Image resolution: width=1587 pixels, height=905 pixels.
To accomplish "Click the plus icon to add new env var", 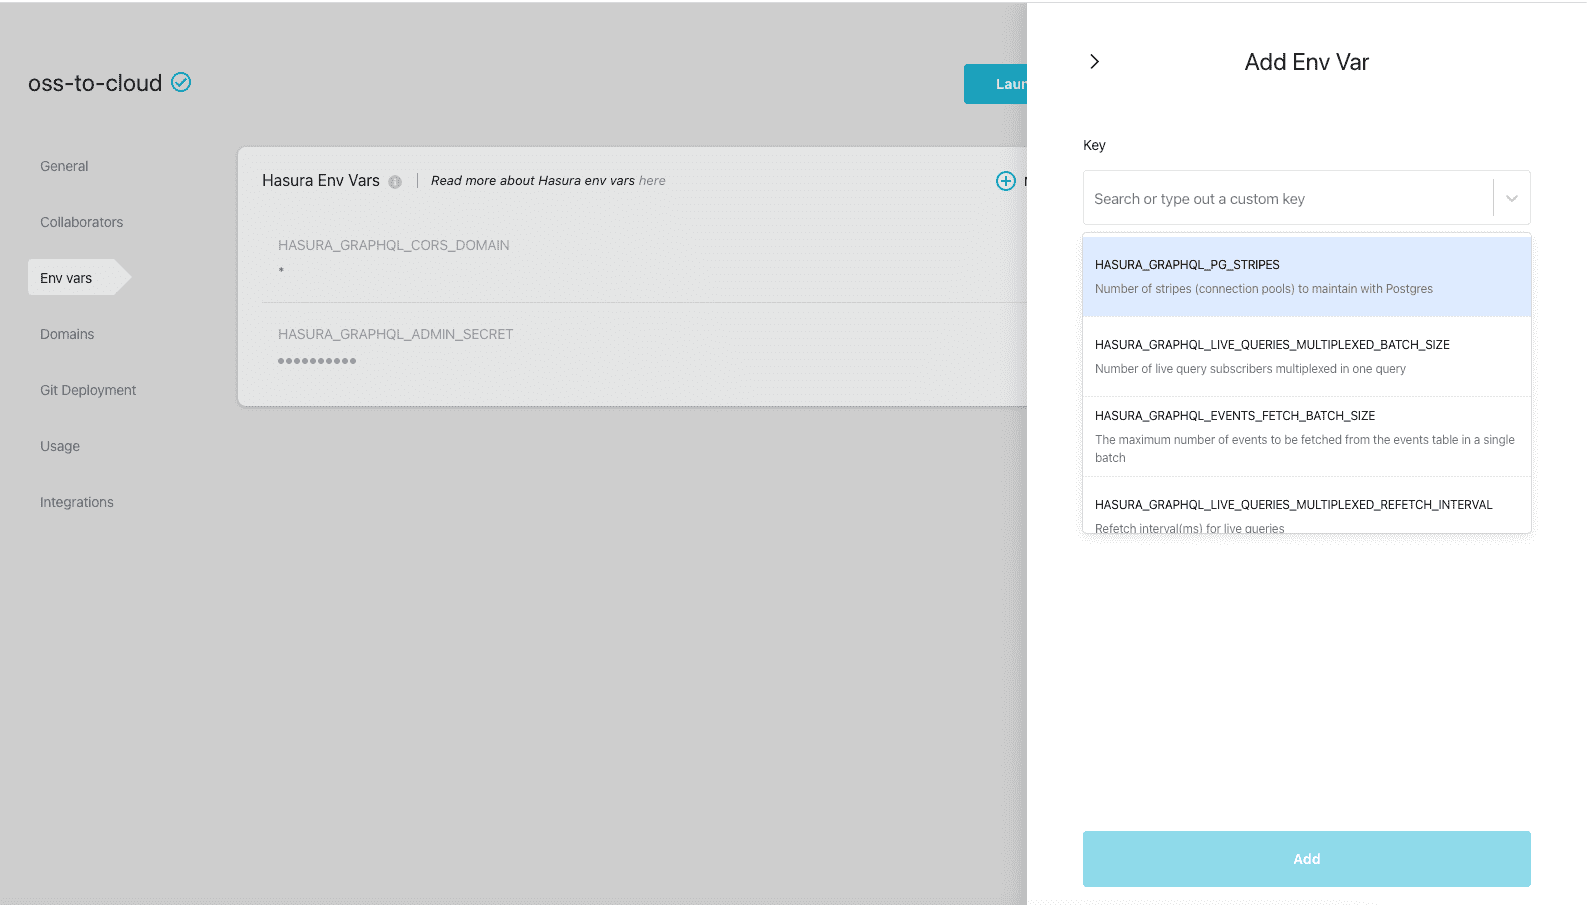I will pos(1006,181).
